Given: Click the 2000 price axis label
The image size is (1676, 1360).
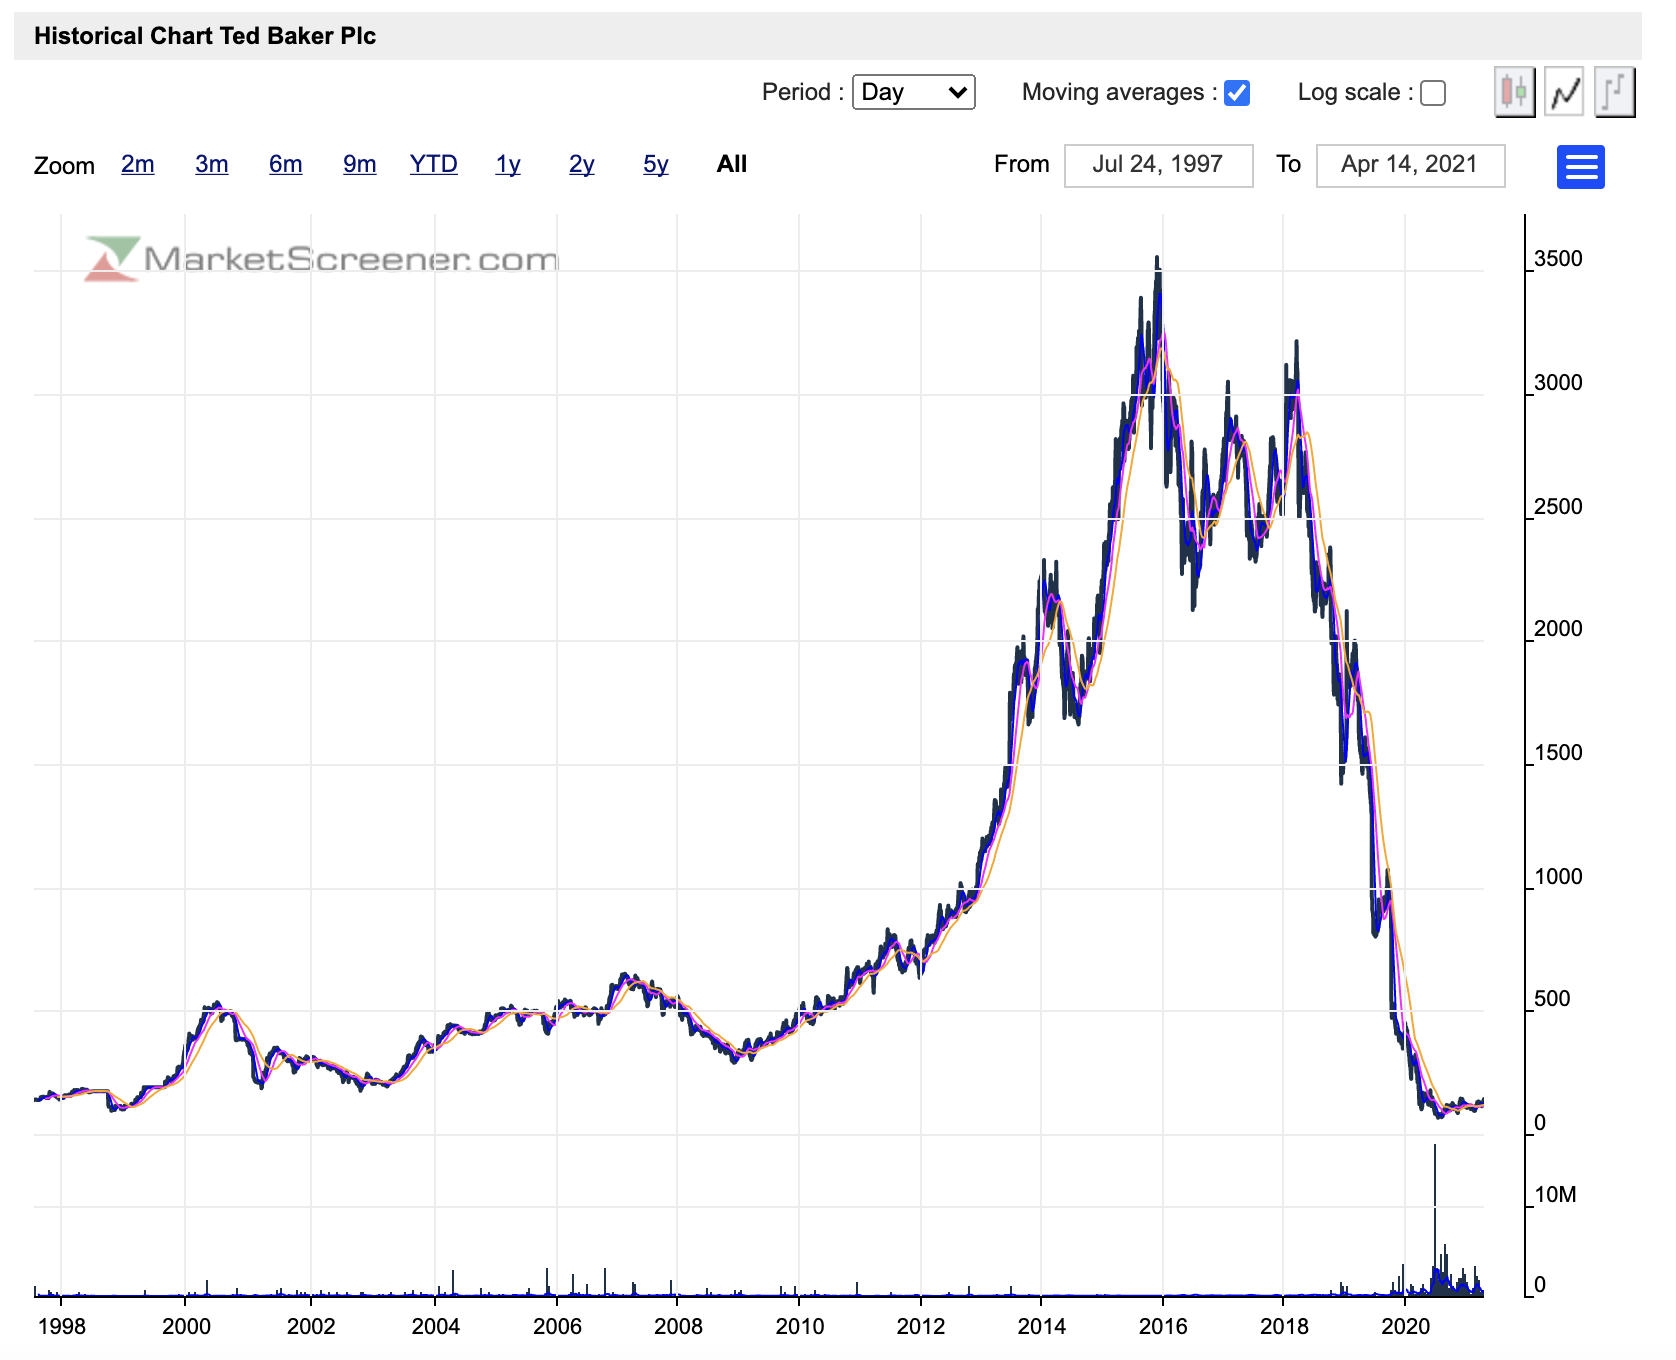Looking at the screenshot, I should pos(1558,629).
